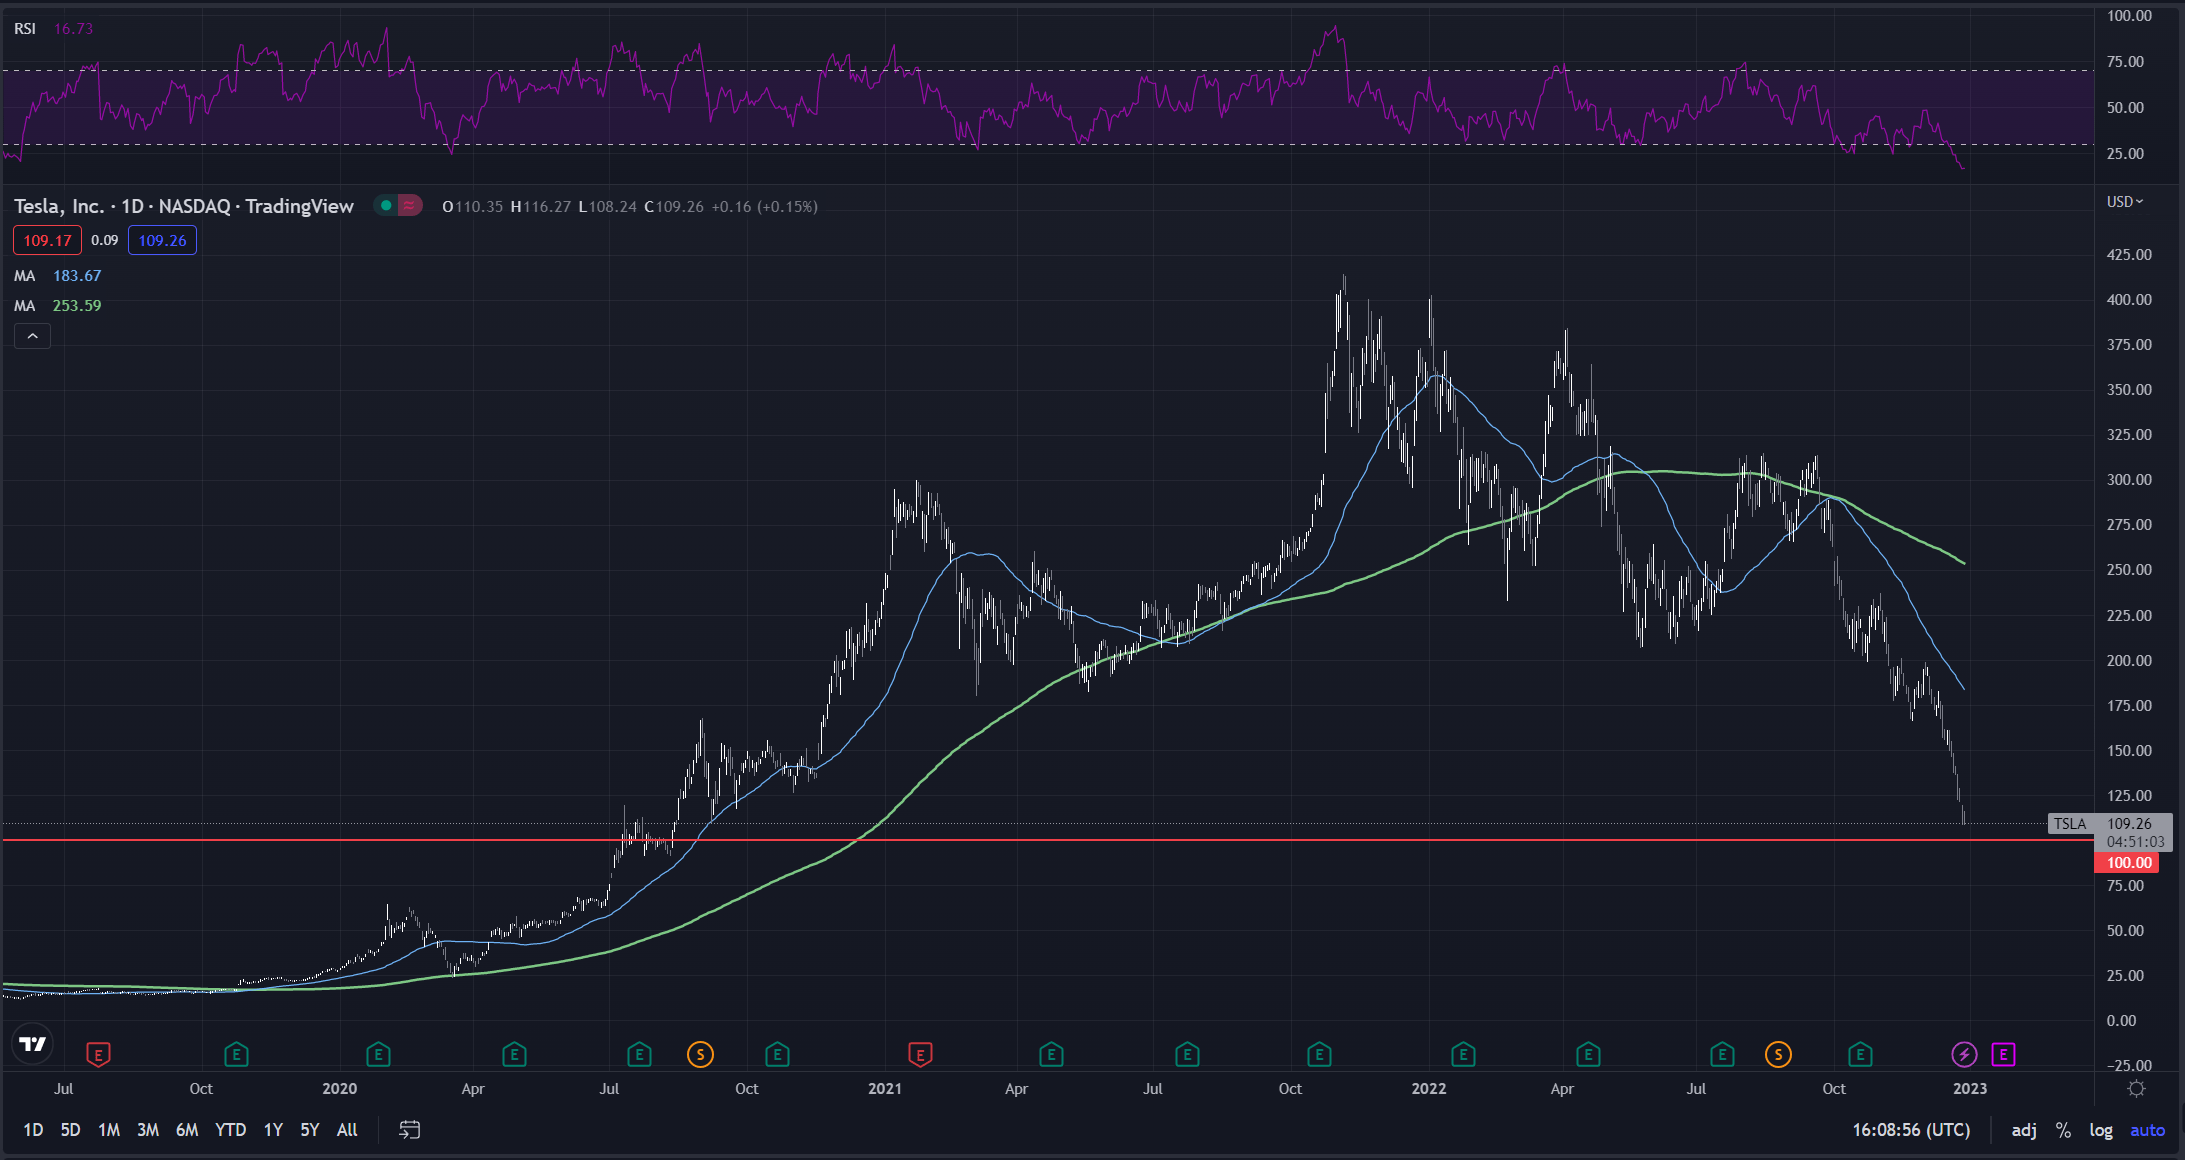2185x1160 pixels.
Task: Click the 425.00 price scale label
Action: coord(2129,254)
